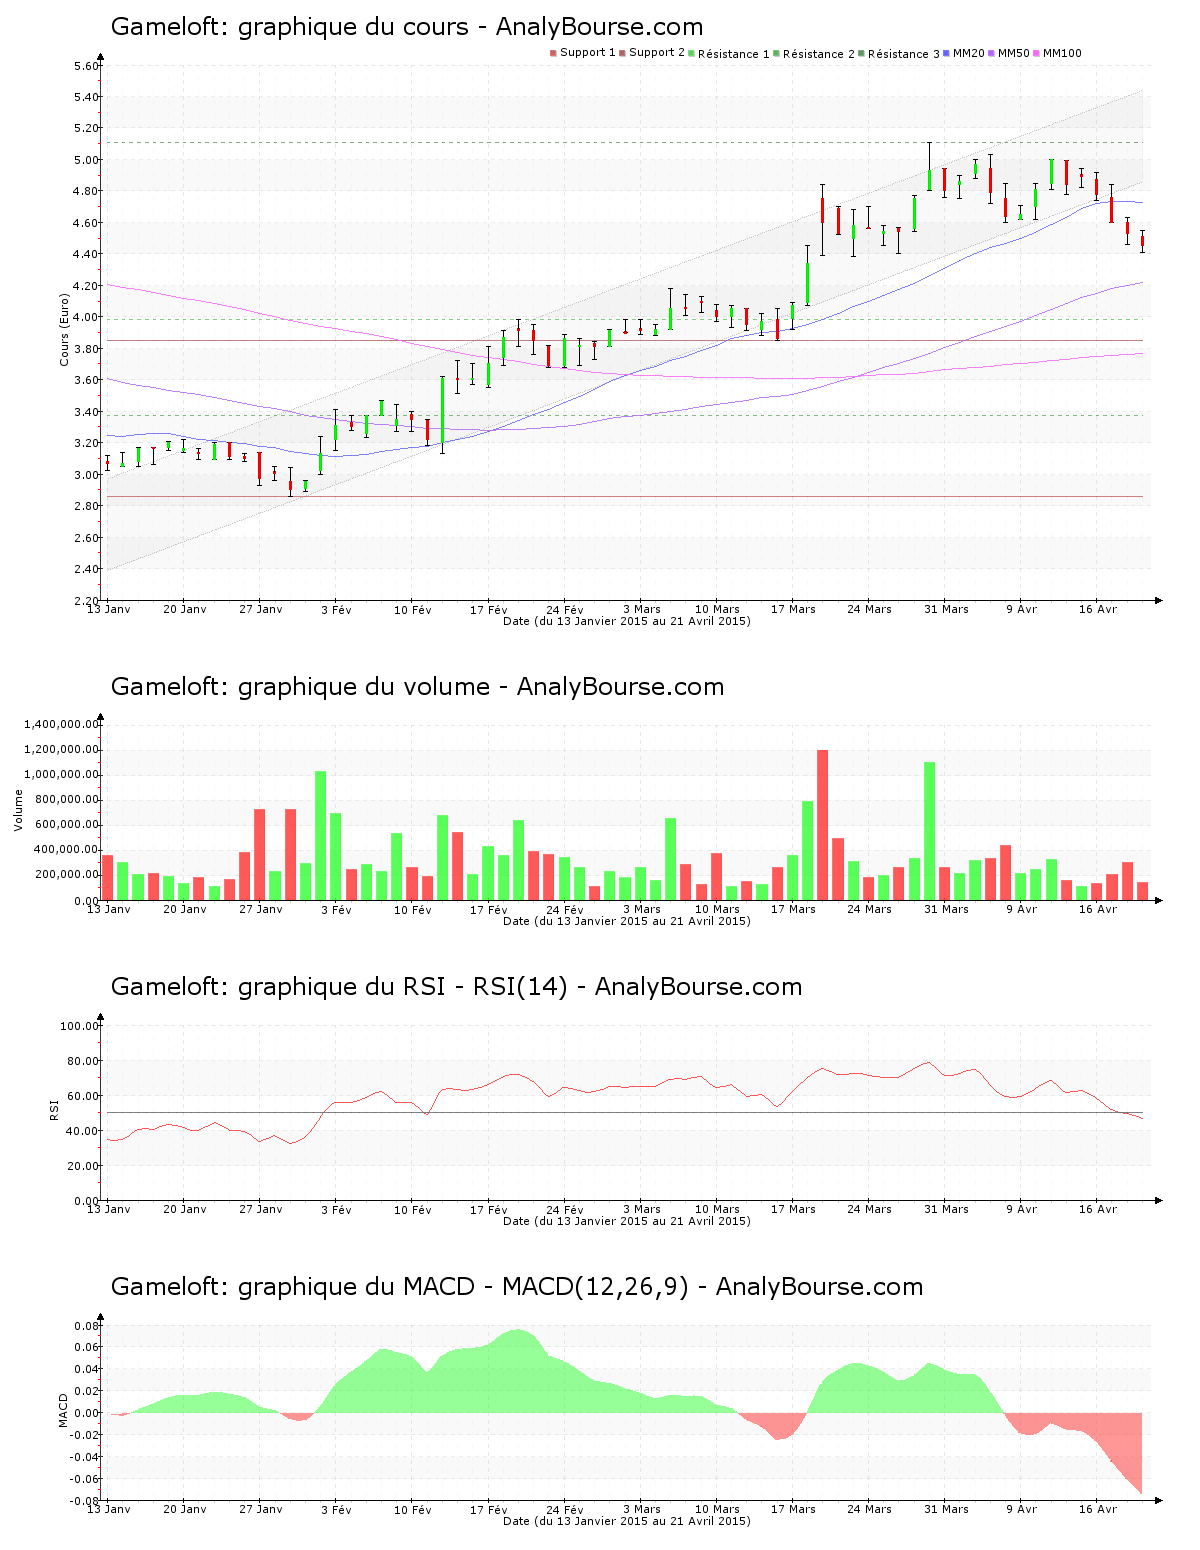Select the 'Résistance 2' legend label
This screenshot has height=1550, width=1200.
(819, 54)
